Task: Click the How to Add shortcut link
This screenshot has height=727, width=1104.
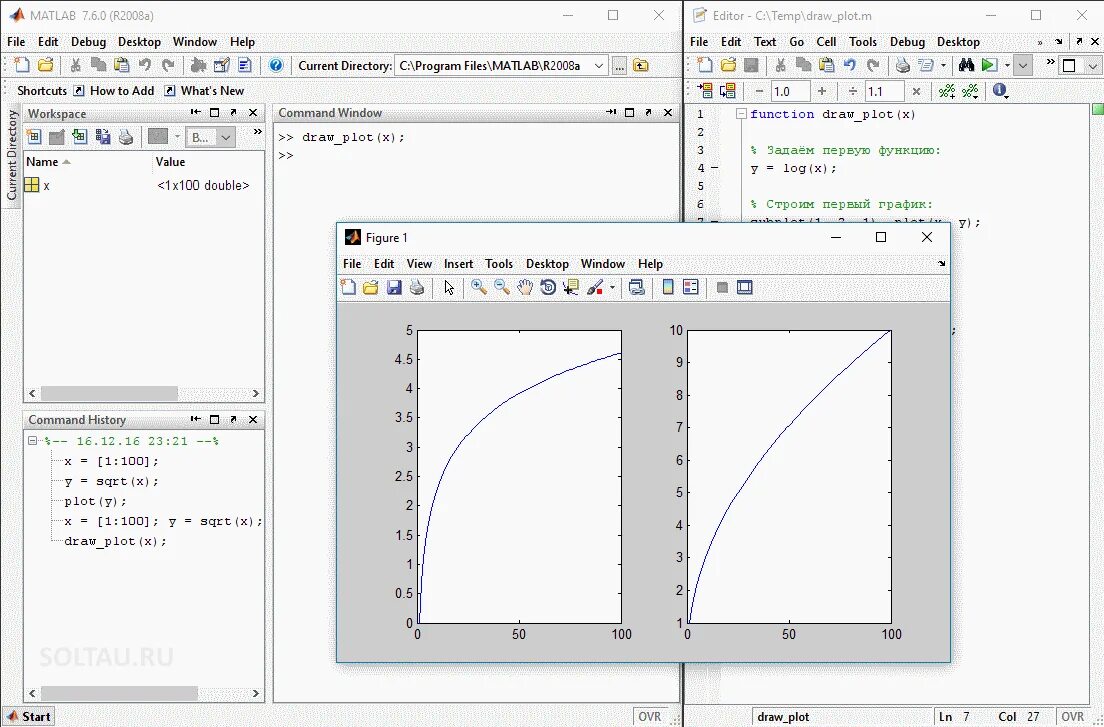Action: coord(113,91)
